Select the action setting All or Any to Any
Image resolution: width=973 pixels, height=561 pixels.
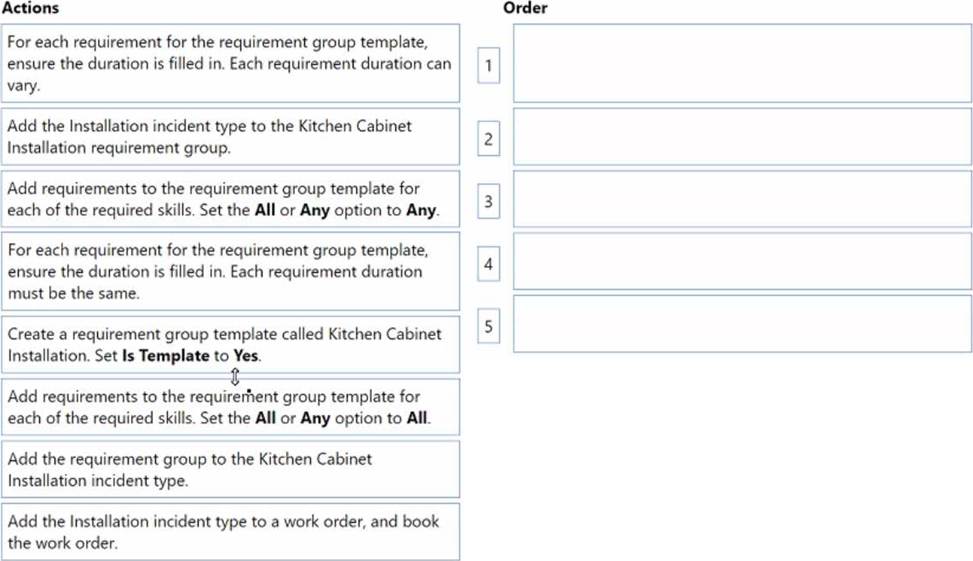(x=230, y=199)
